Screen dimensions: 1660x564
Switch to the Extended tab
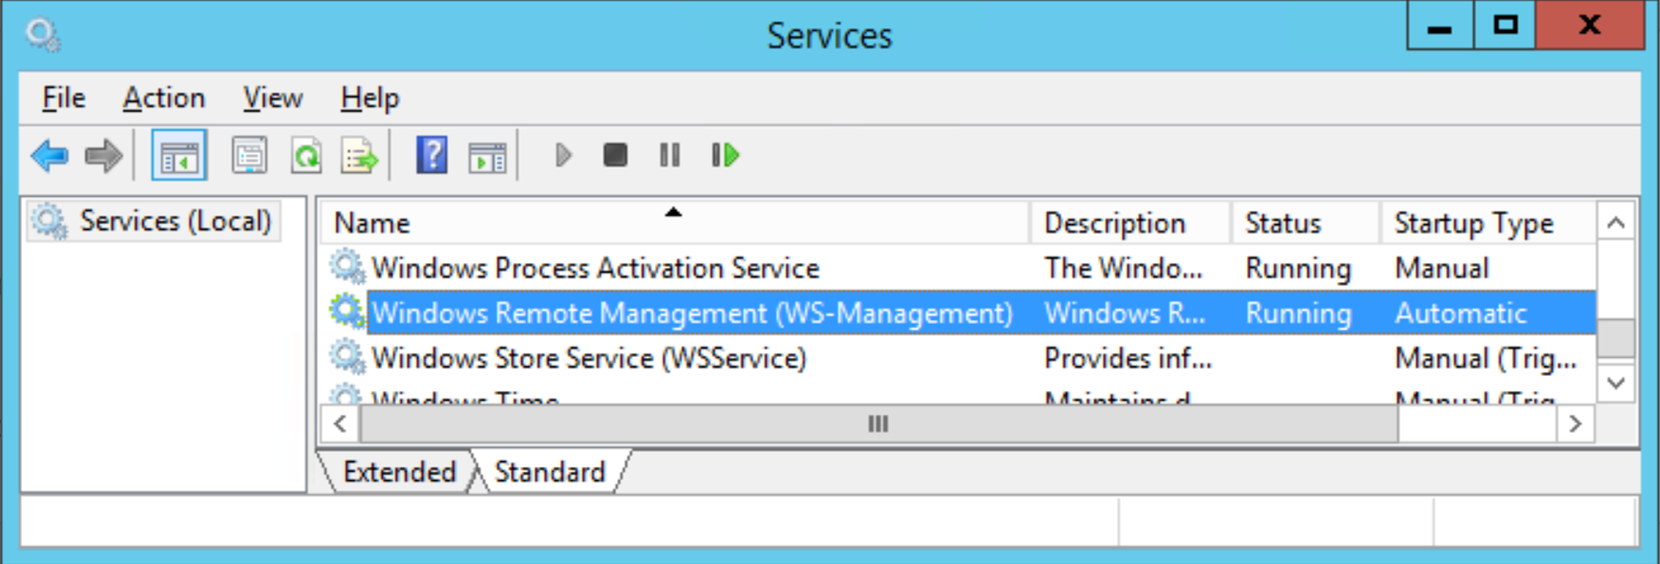[x=399, y=472]
